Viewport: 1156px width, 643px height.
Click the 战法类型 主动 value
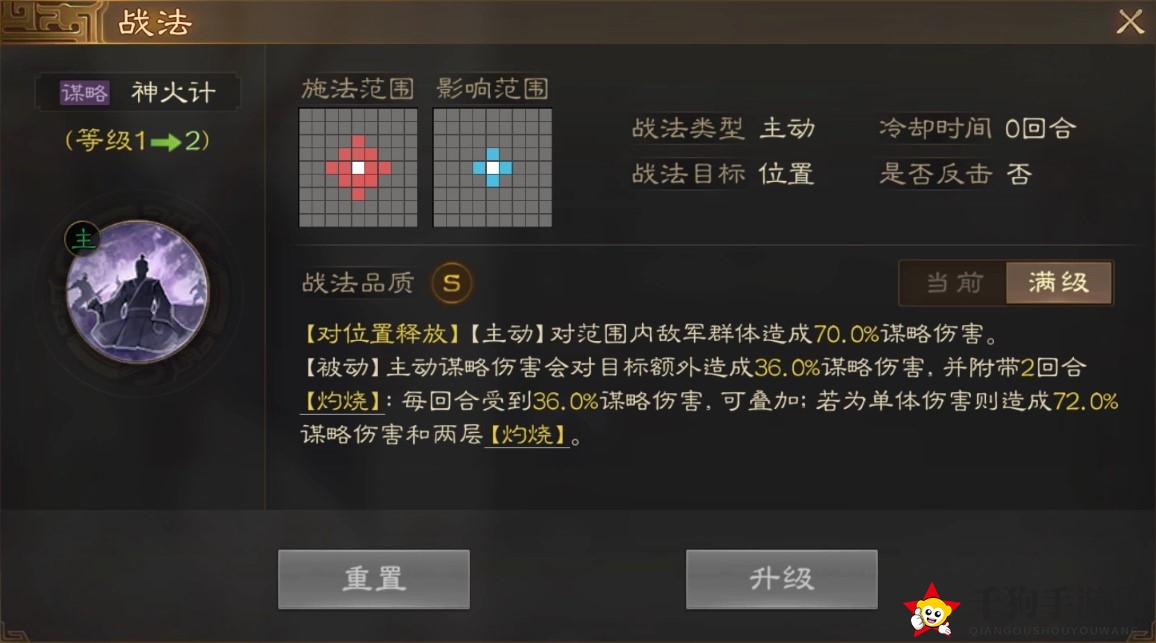pyautogui.click(x=787, y=129)
